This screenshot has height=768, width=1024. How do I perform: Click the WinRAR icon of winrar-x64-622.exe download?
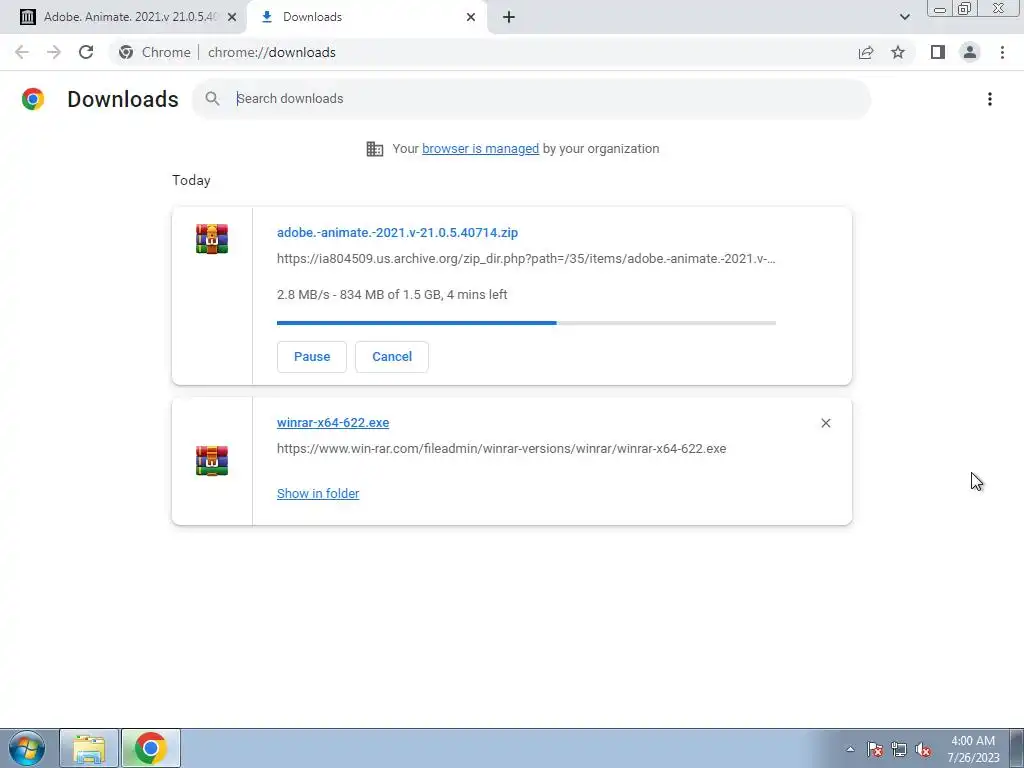coord(212,460)
